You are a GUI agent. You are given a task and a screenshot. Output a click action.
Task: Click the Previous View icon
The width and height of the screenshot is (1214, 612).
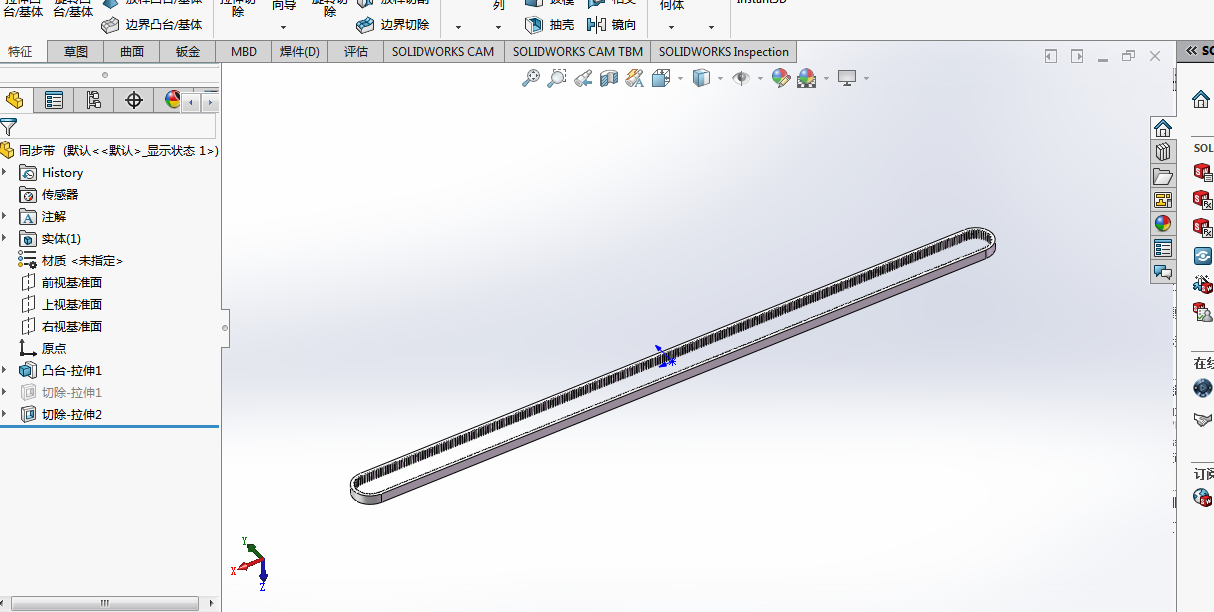(583, 78)
